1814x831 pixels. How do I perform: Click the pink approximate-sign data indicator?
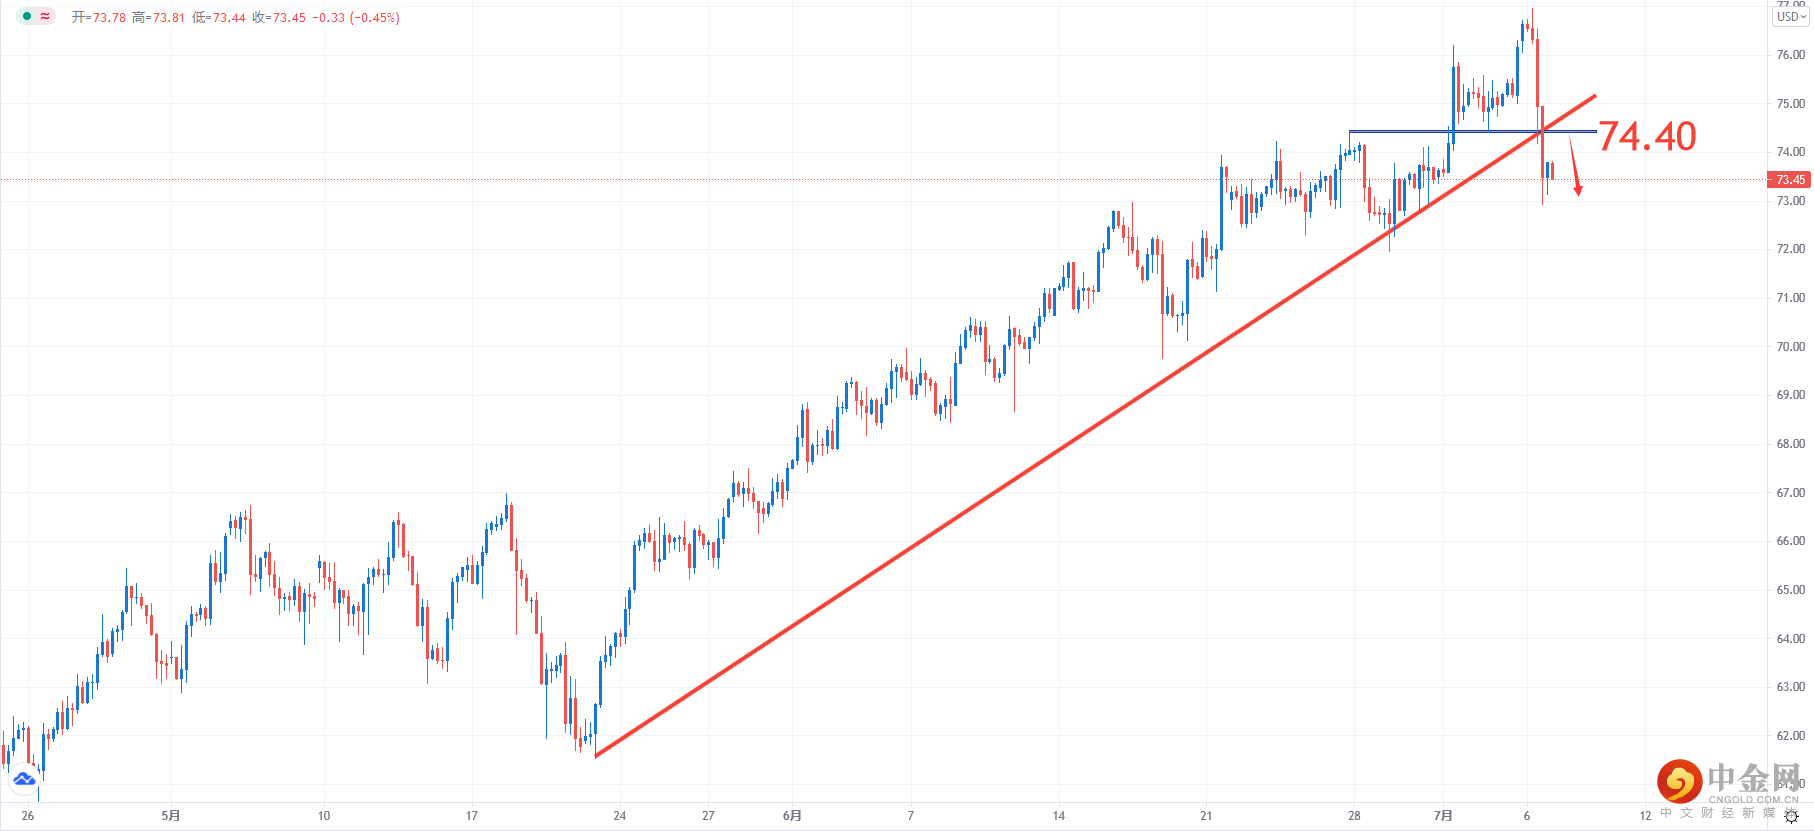point(45,16)
